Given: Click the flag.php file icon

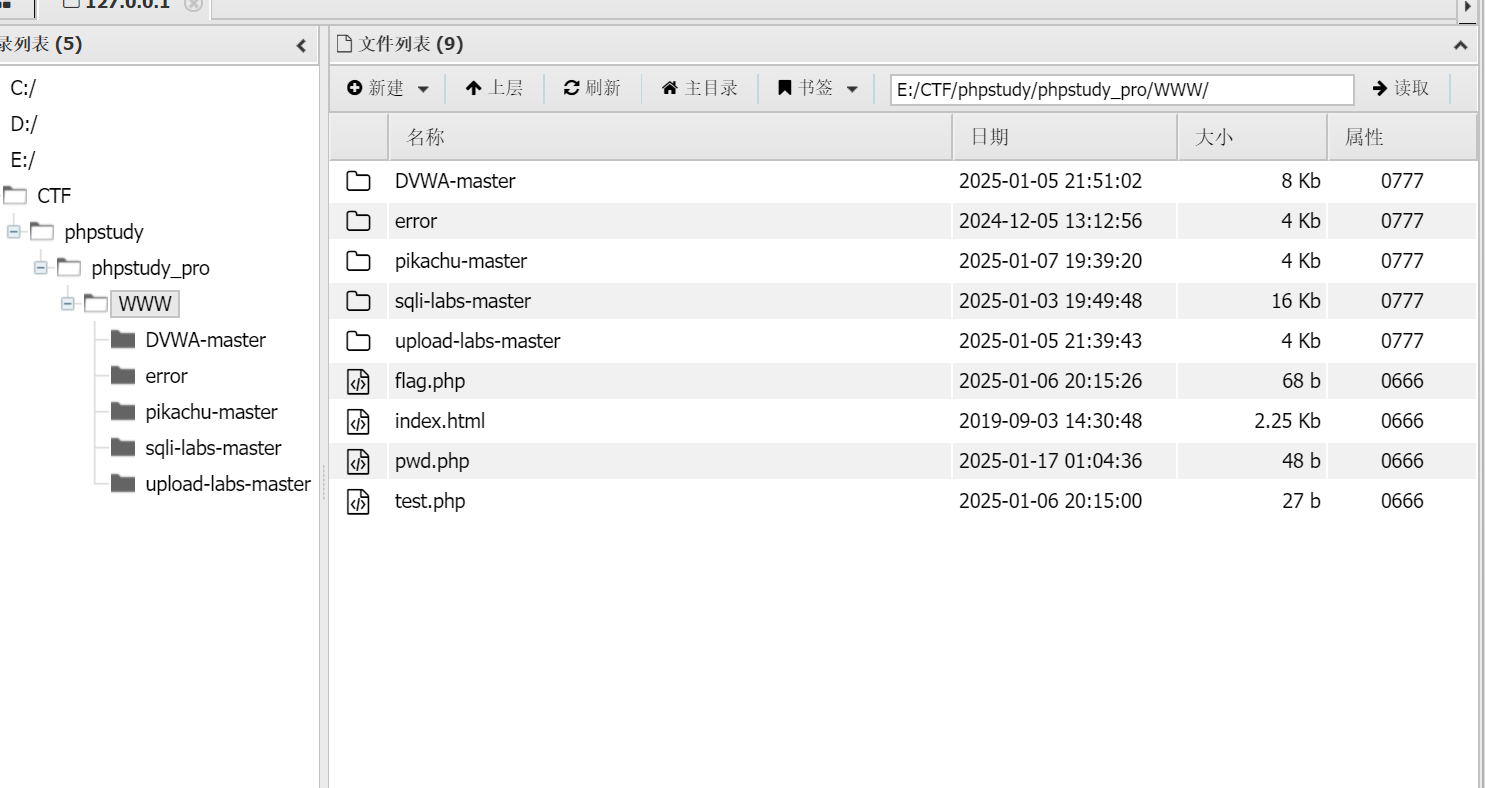Looking at the screenshot, I should click(x=358, y=381).
